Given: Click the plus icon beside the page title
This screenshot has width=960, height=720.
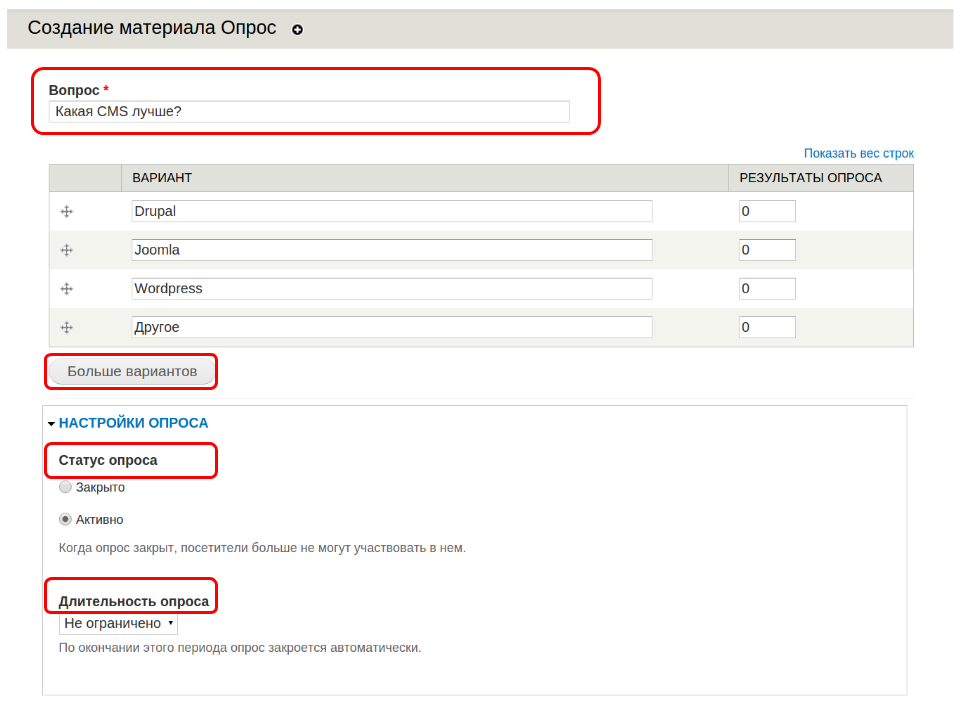Looking at the screenshot, I should point(297,30).
